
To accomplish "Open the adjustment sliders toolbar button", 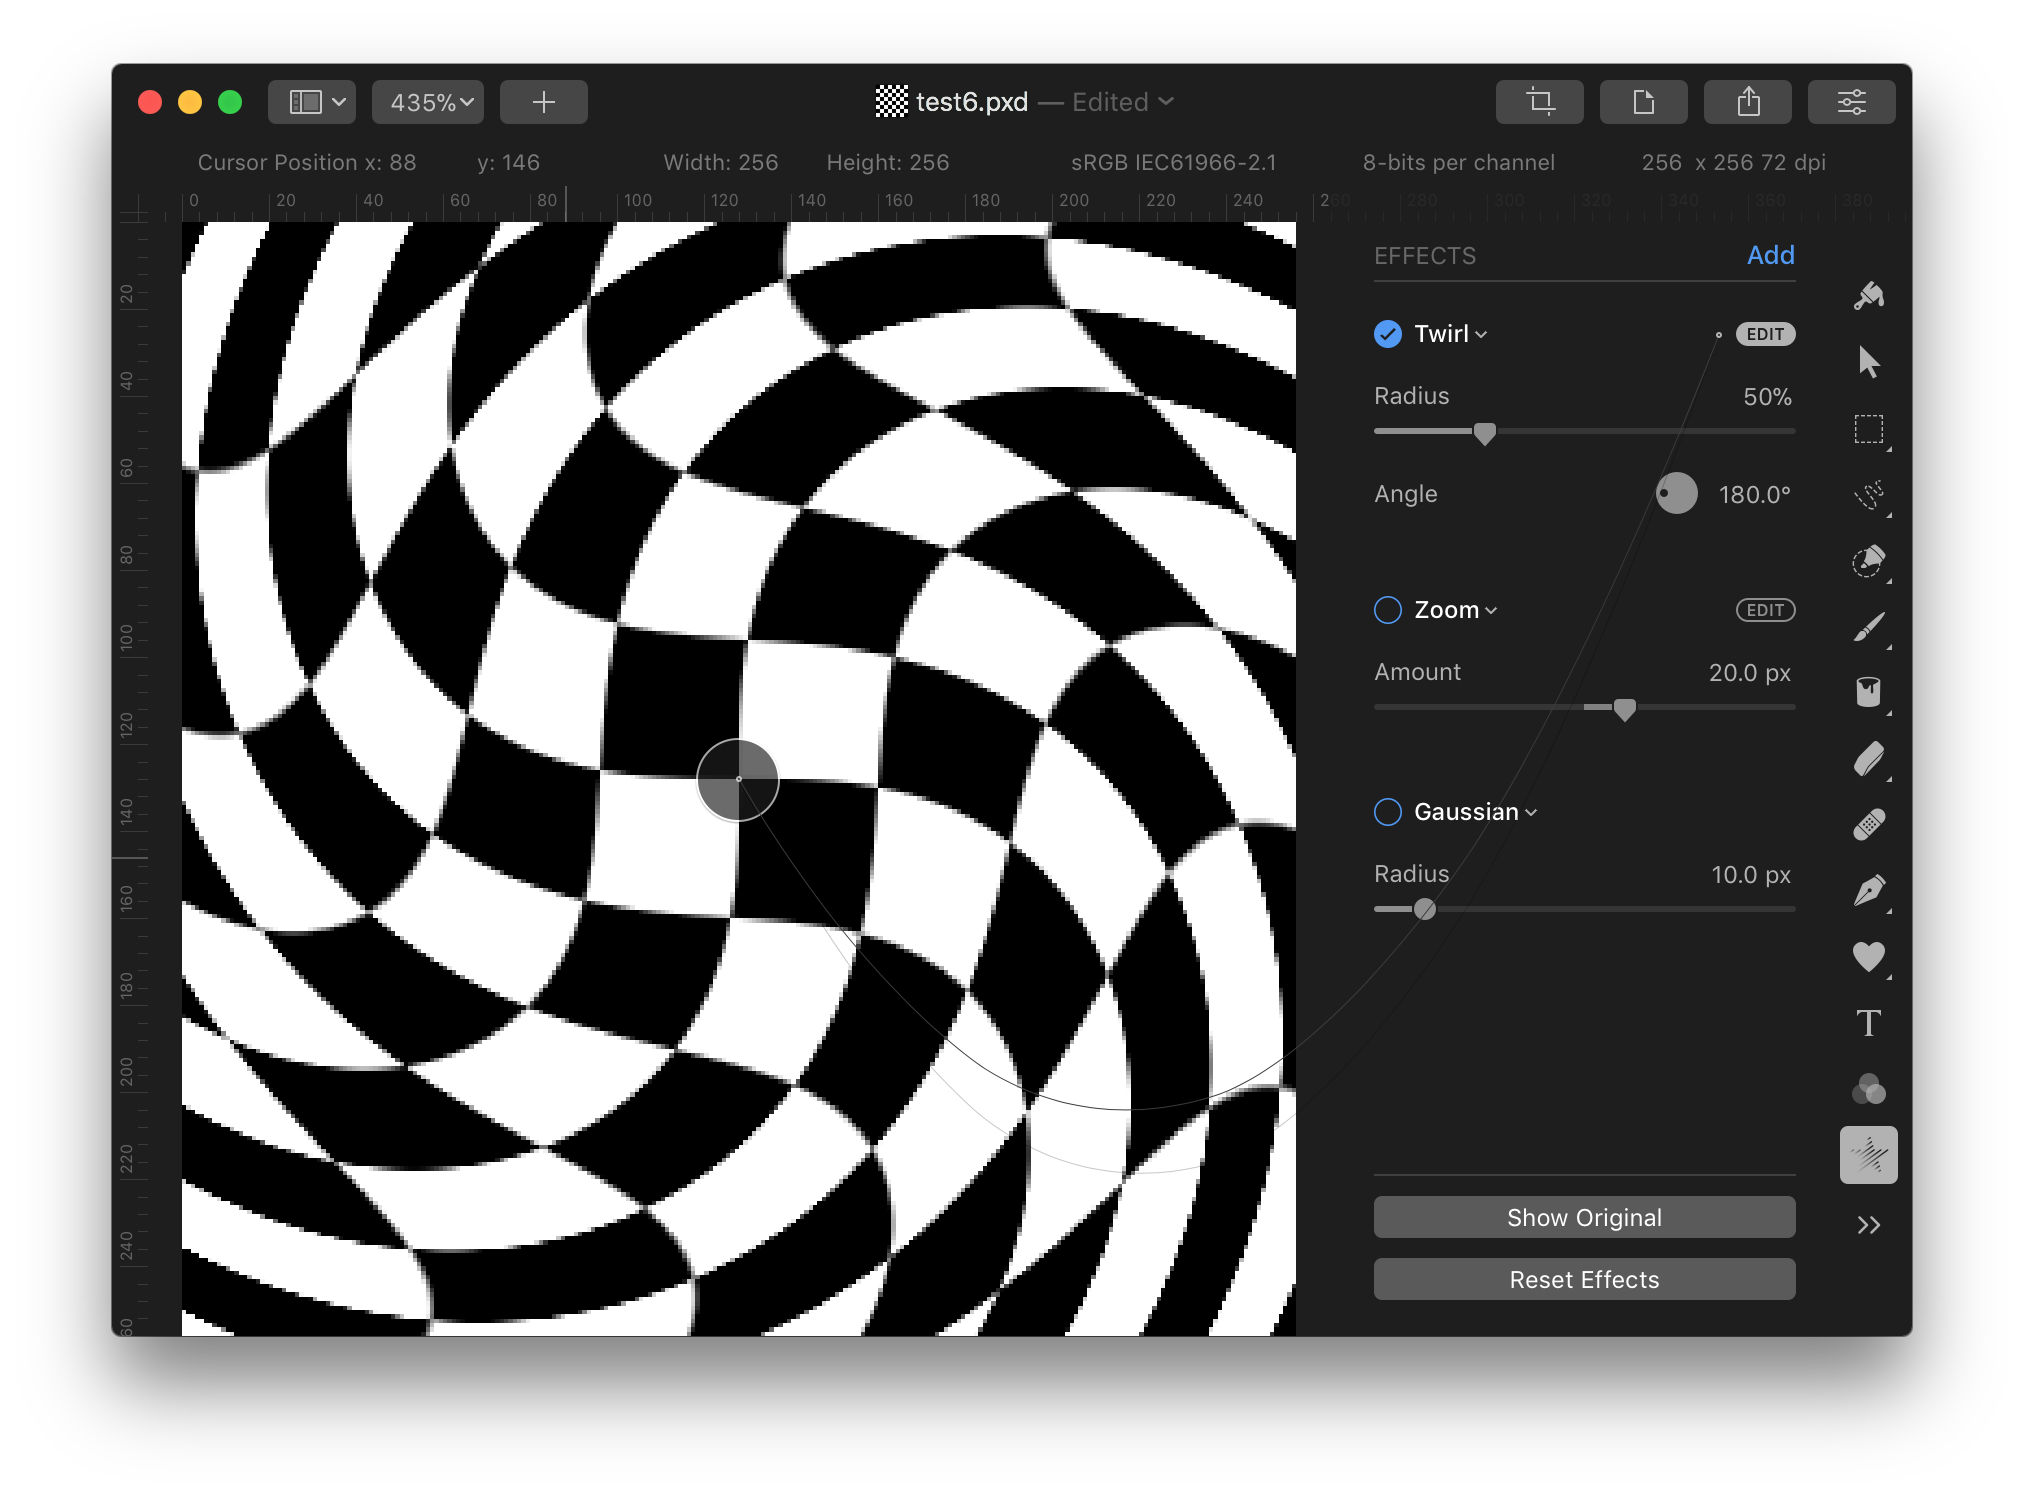I will [1851, 102].
